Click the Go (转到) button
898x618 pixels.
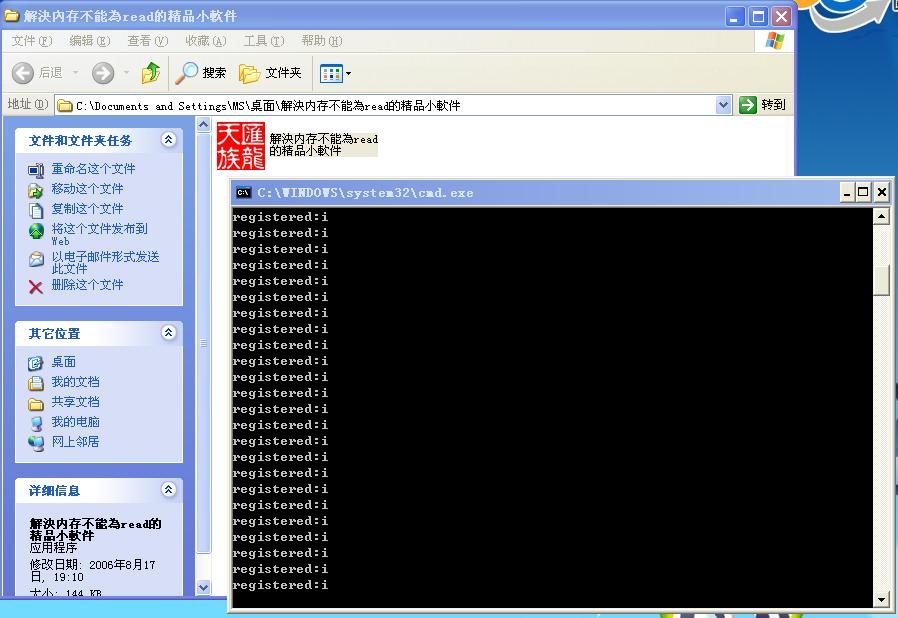click(x=762, y=105)
